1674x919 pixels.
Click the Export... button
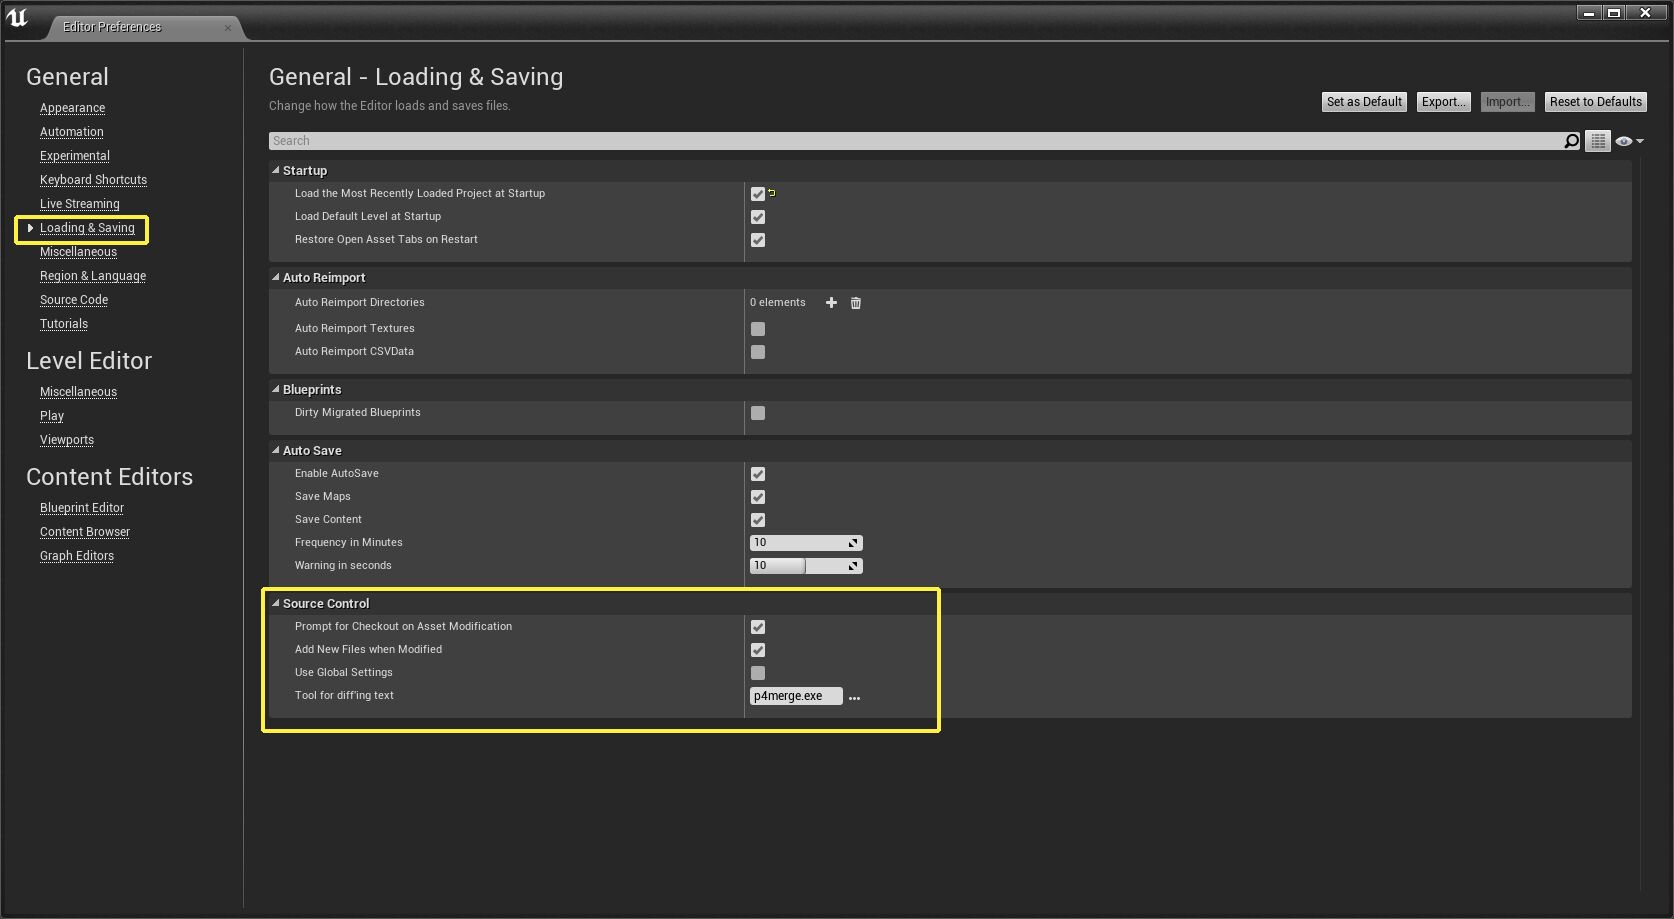[x=1443, y=102]
